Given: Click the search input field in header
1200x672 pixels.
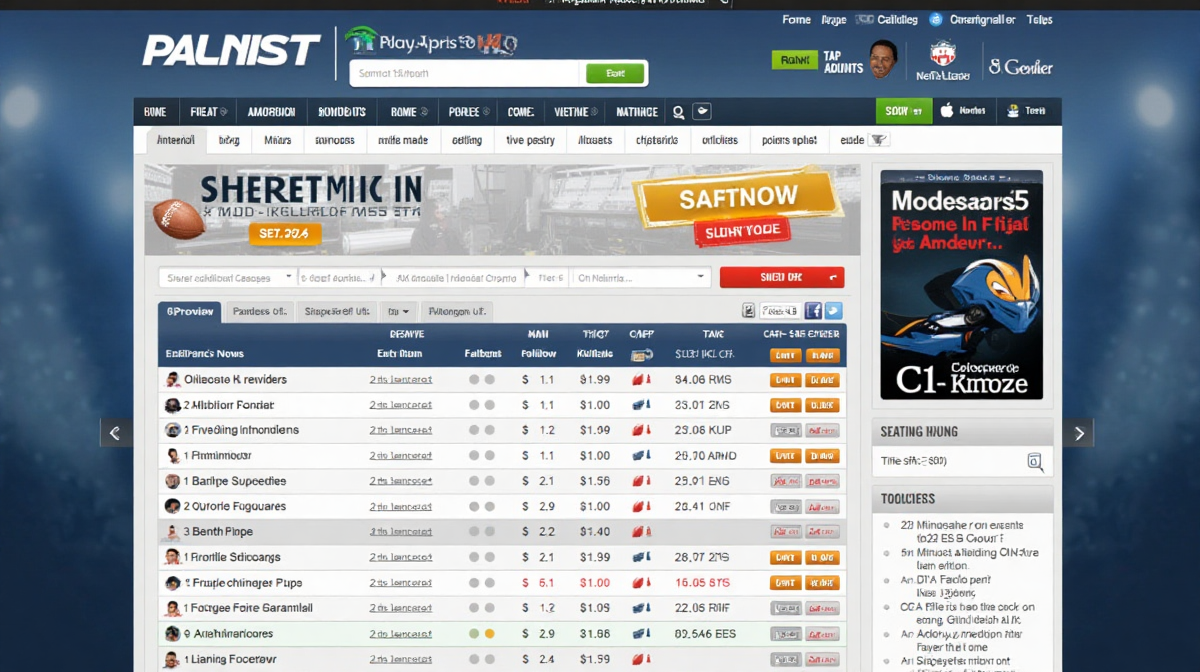Looking at the screenshot, I should [465, 73].
